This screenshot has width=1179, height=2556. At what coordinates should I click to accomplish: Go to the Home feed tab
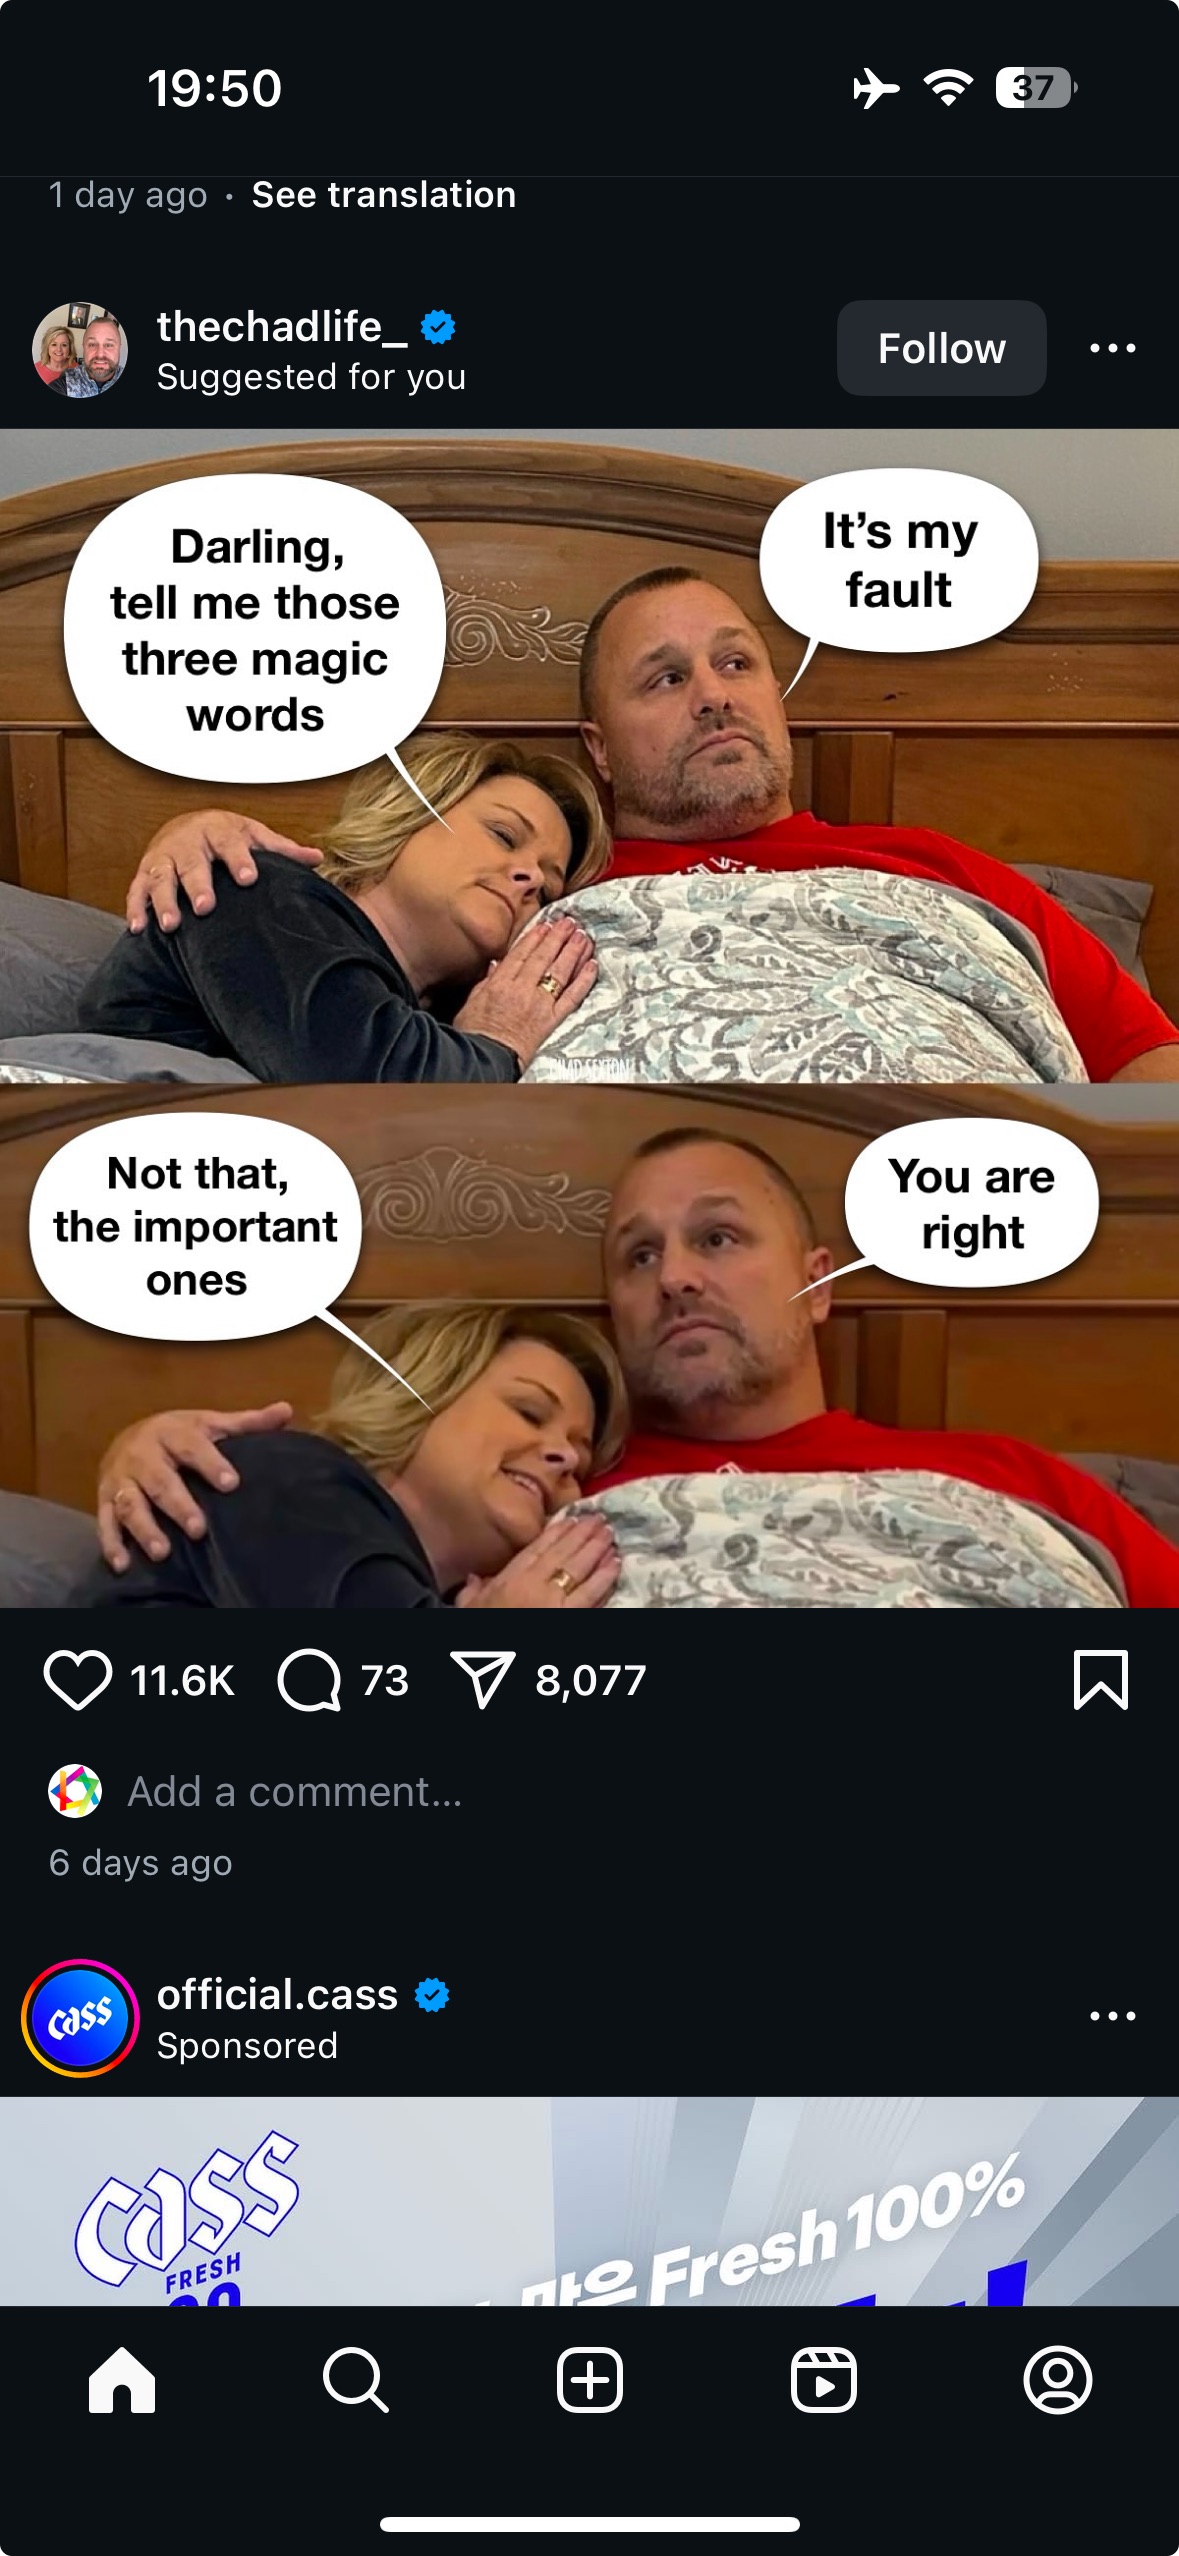[122, 2380]
